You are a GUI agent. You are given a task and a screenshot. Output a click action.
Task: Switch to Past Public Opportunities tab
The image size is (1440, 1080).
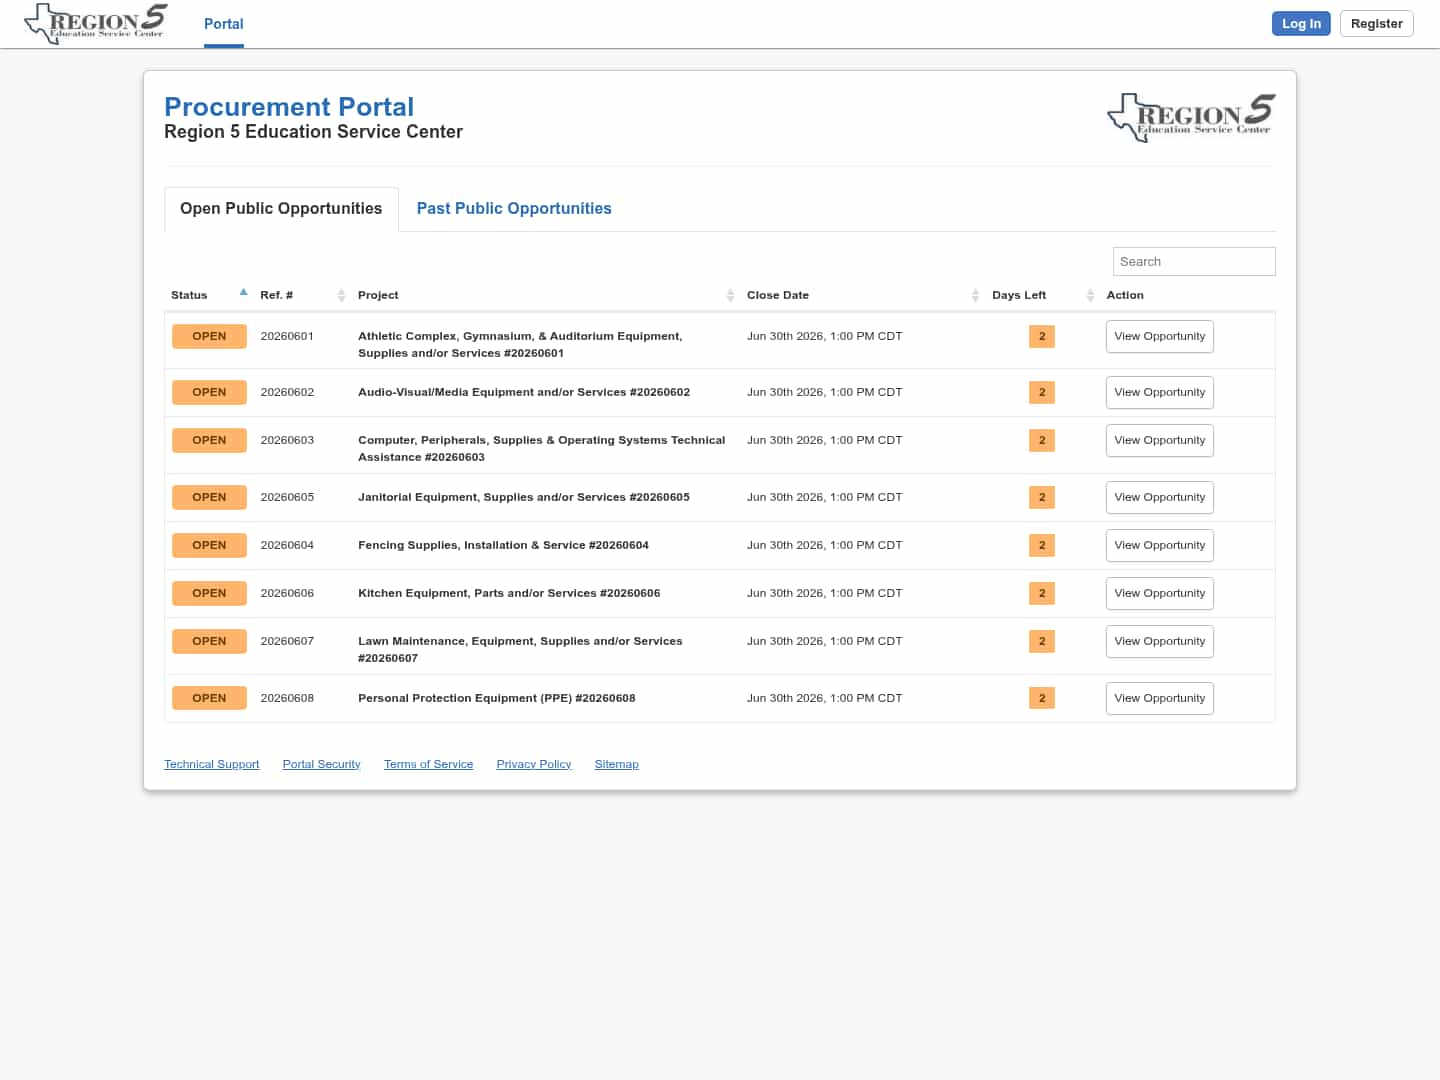514,208
